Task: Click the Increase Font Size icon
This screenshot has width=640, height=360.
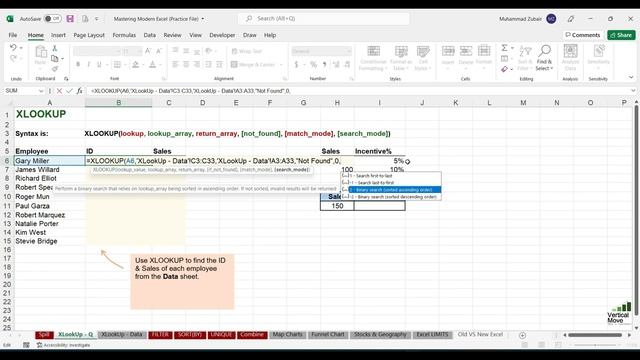Action: [x=148, y=51]
